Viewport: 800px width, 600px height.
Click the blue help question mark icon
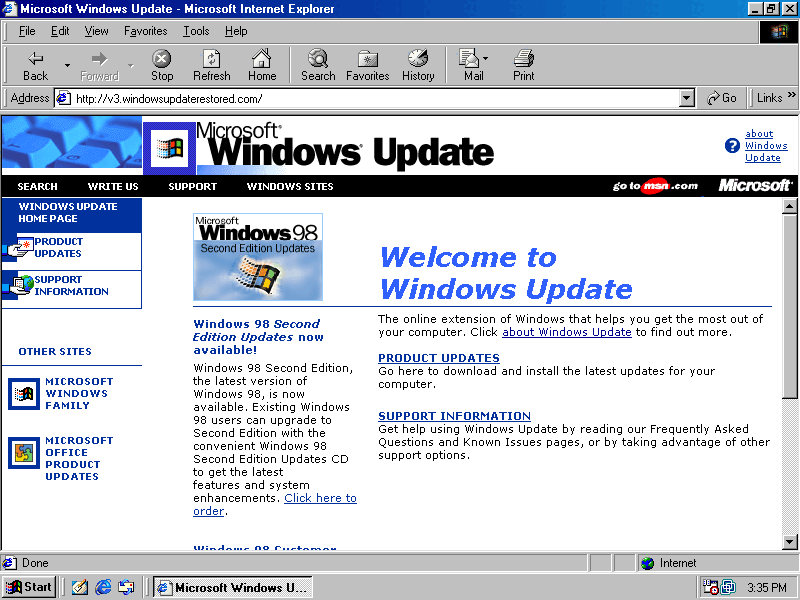click(x=732, y=146)
